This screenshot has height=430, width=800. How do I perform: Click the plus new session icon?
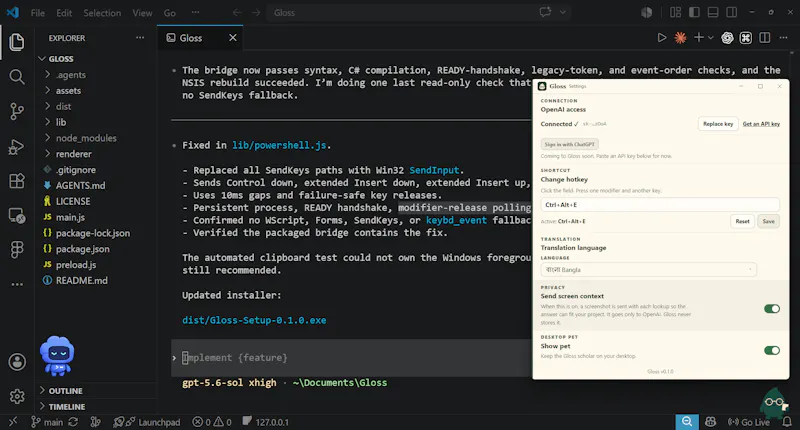tap(698, 38)
